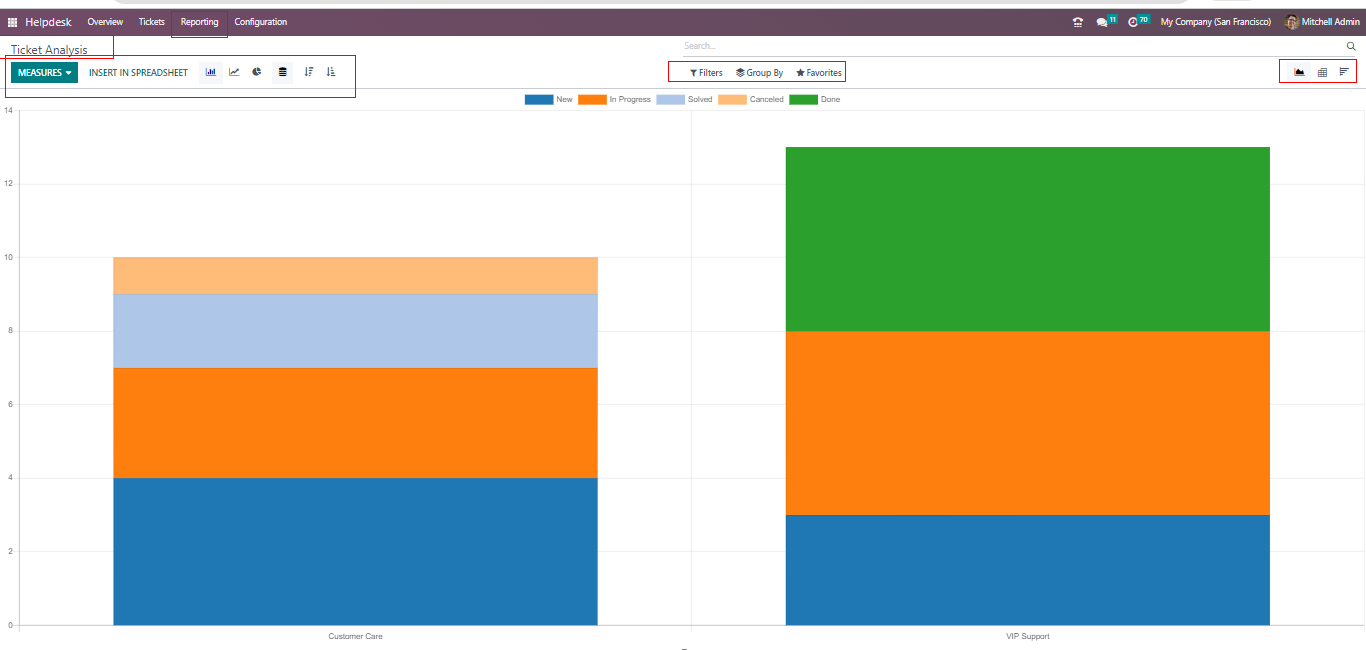
Task: Switch to bar chart mode
Action: pyautogui.click(x=210, y=72)
